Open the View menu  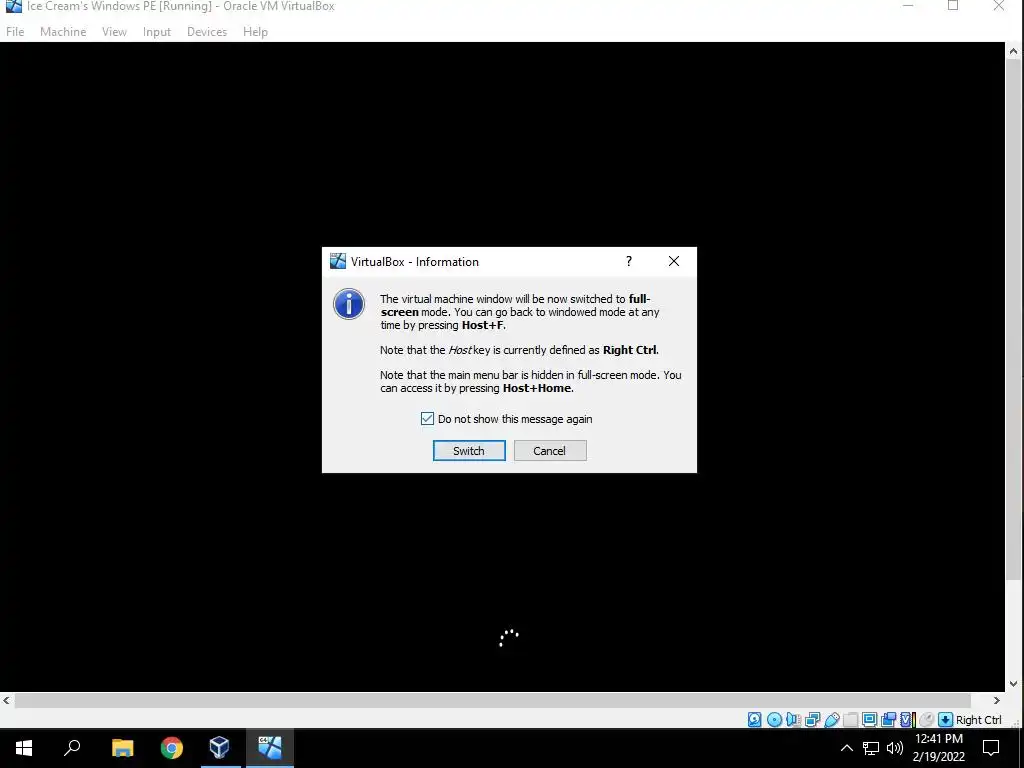(x=114, y=31)
